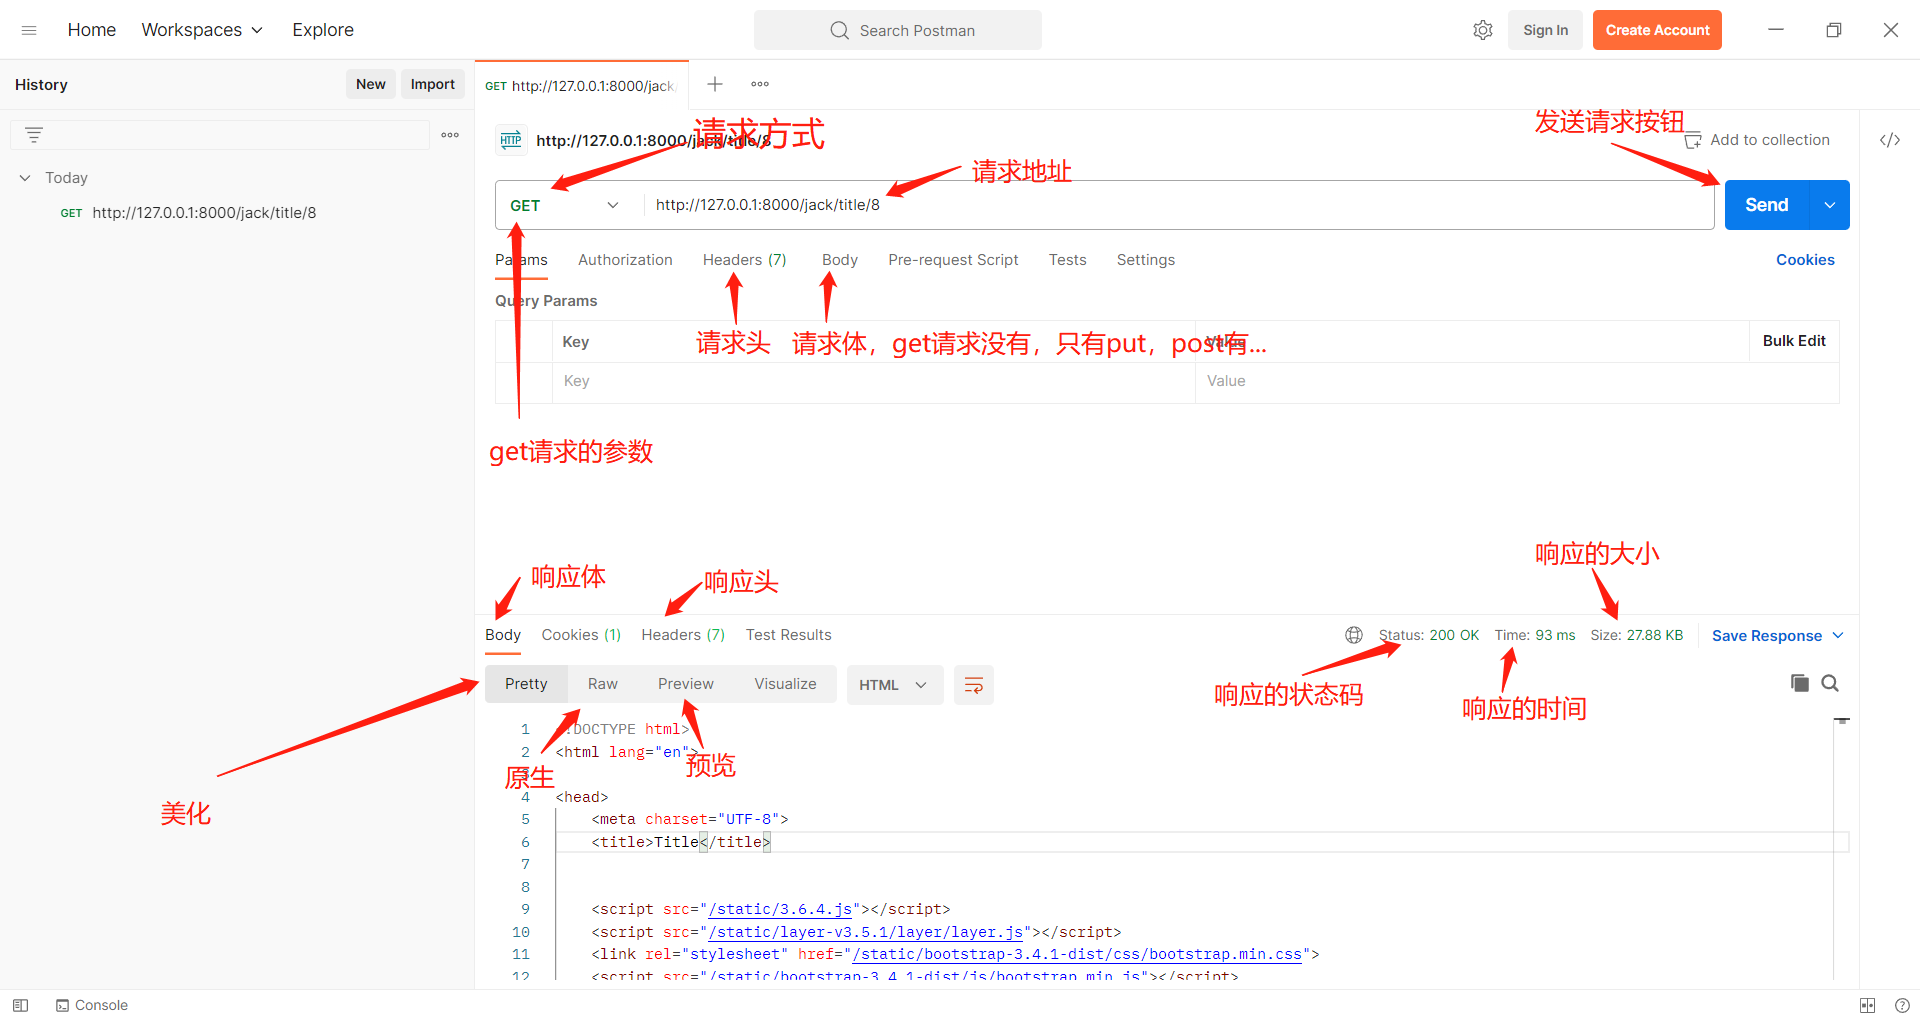Open the request Settings tab
This screenshot has height=1020, width=1920.
click(x=1146, y=260)
